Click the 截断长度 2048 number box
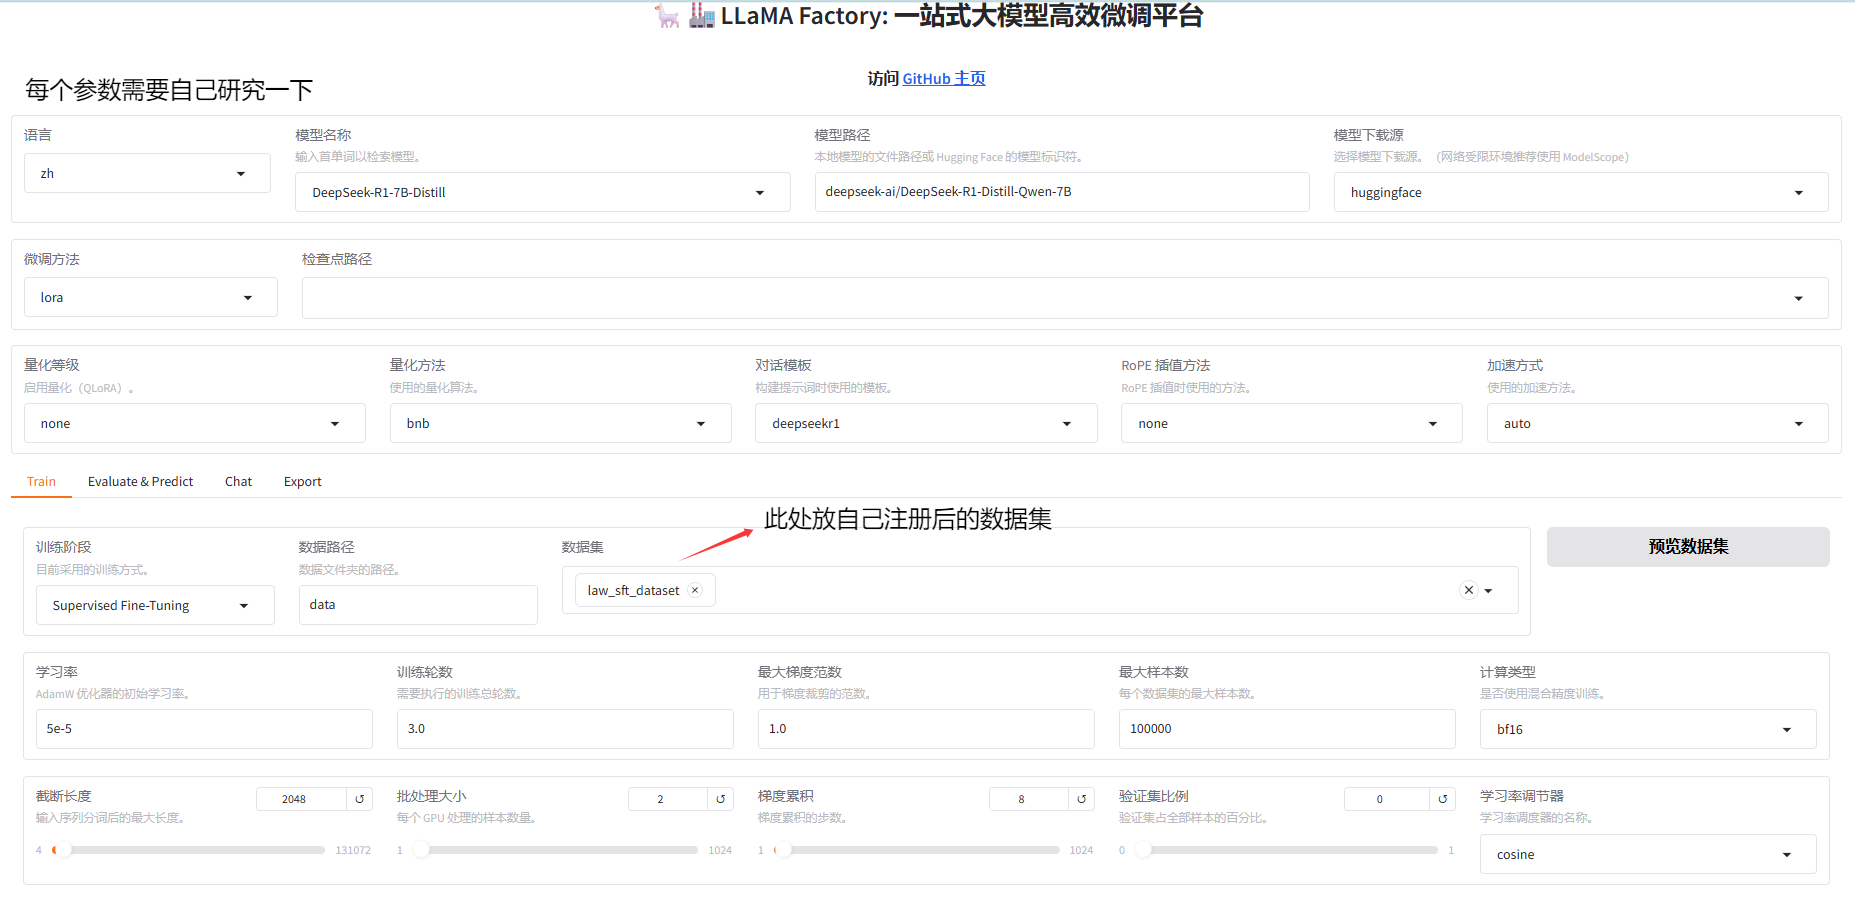 (x=302, y=799)
